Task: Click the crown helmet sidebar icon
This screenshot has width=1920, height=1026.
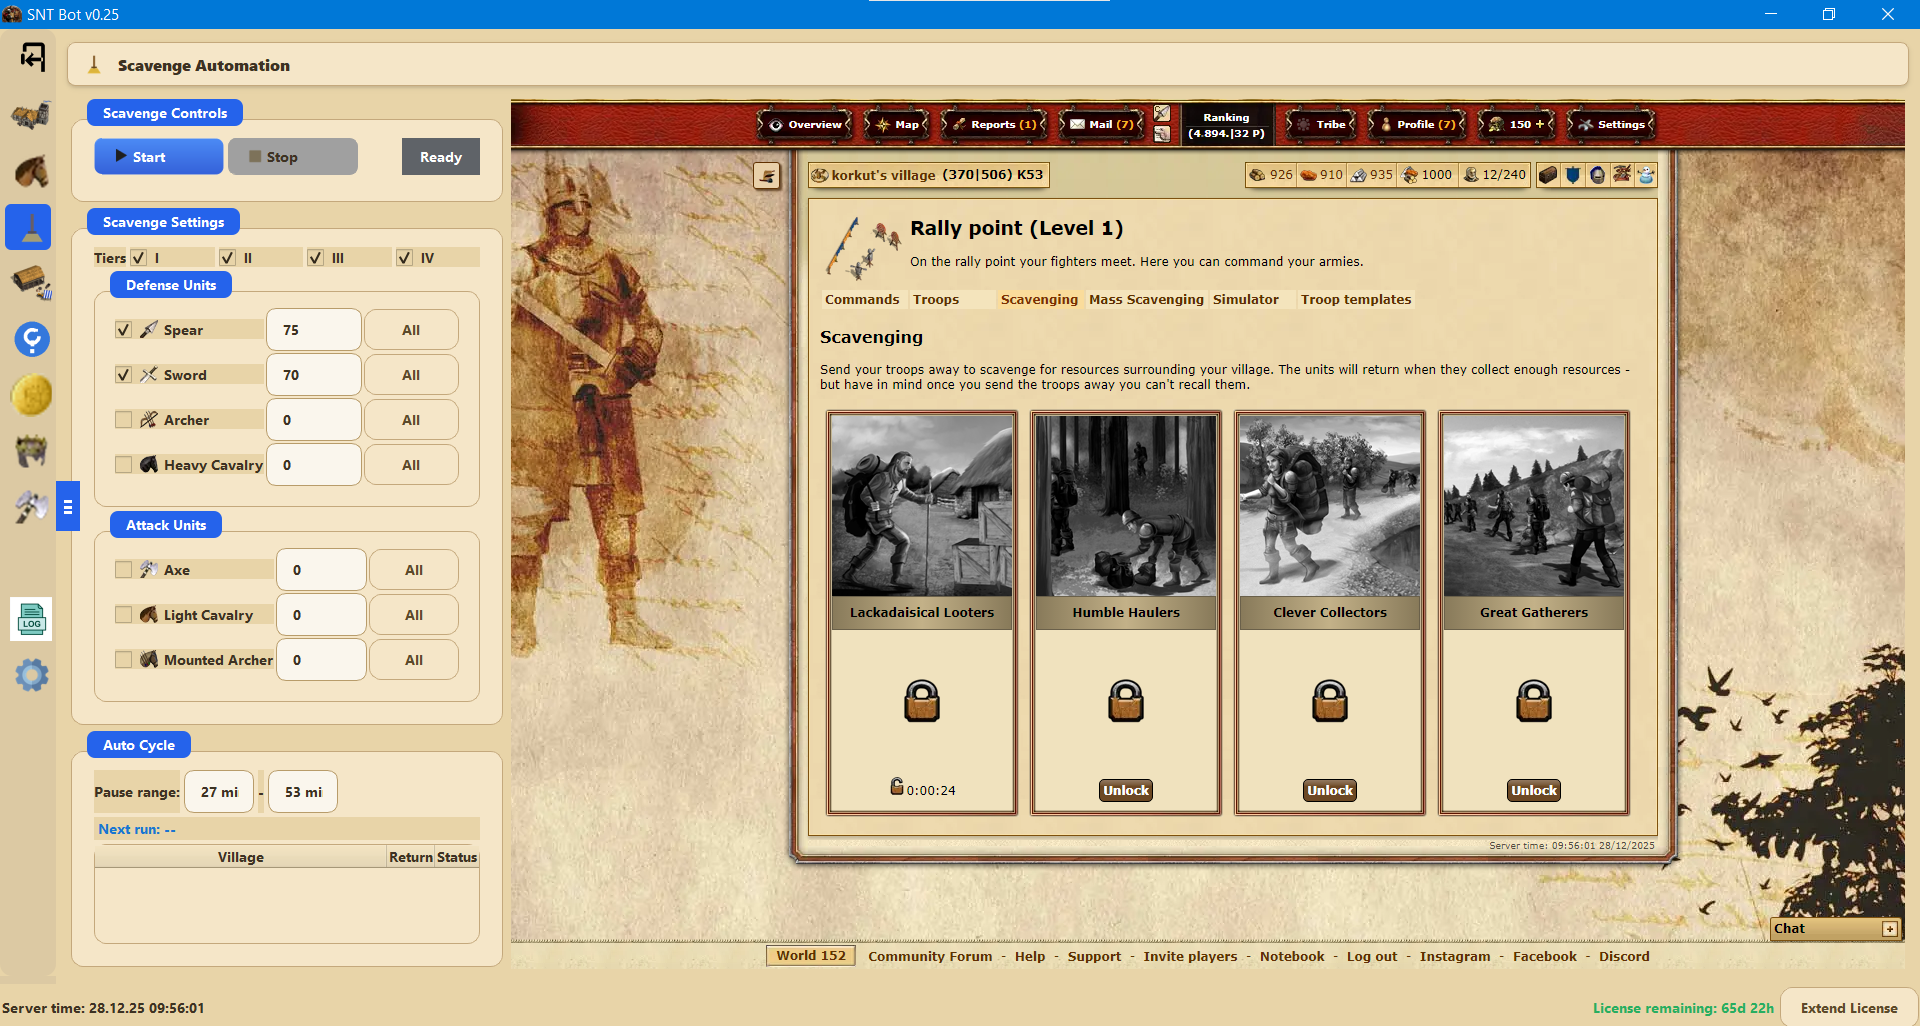Action: pos(31,451)
